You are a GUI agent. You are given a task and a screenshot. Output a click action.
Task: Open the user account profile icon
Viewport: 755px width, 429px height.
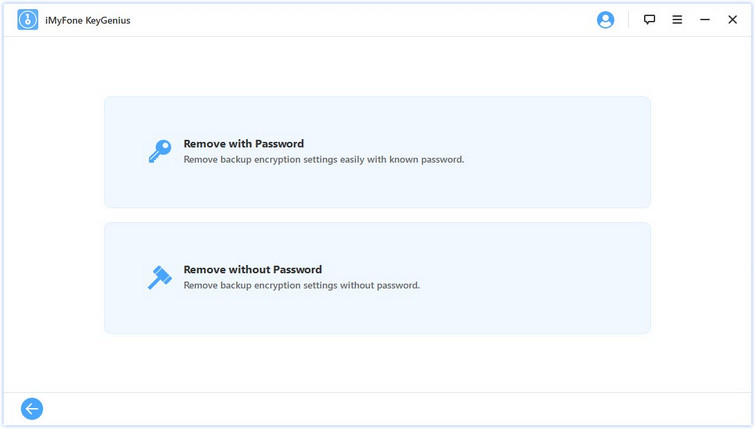(x=605, y=20)
